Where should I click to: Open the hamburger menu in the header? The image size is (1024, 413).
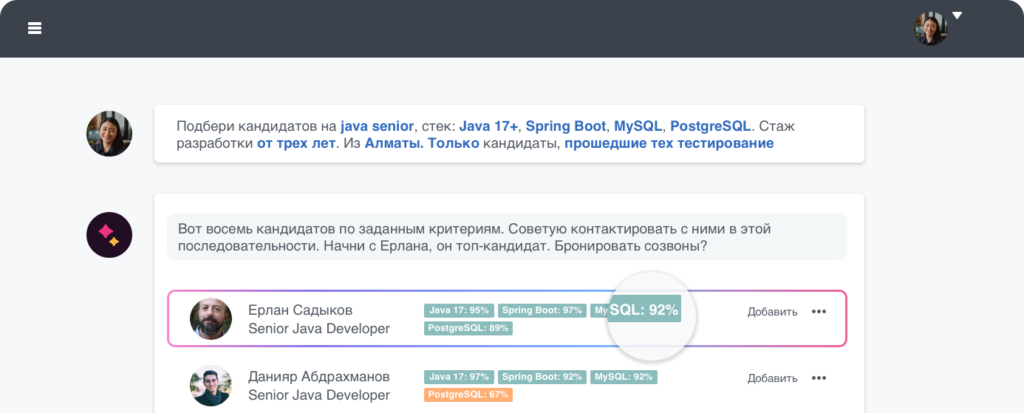tap(35, 28)
